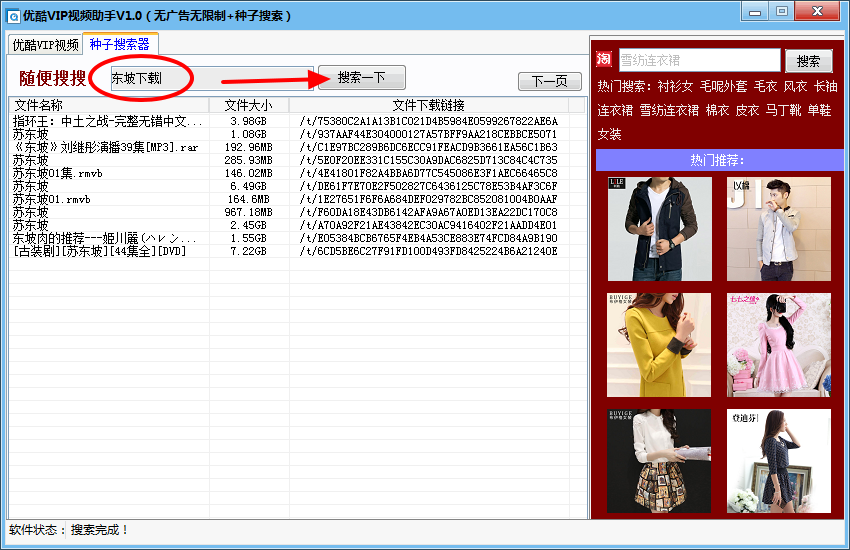Maximize the 优酷VIP视频助手 window
This screenshot has height=550, width=850.
coord(782,12)
